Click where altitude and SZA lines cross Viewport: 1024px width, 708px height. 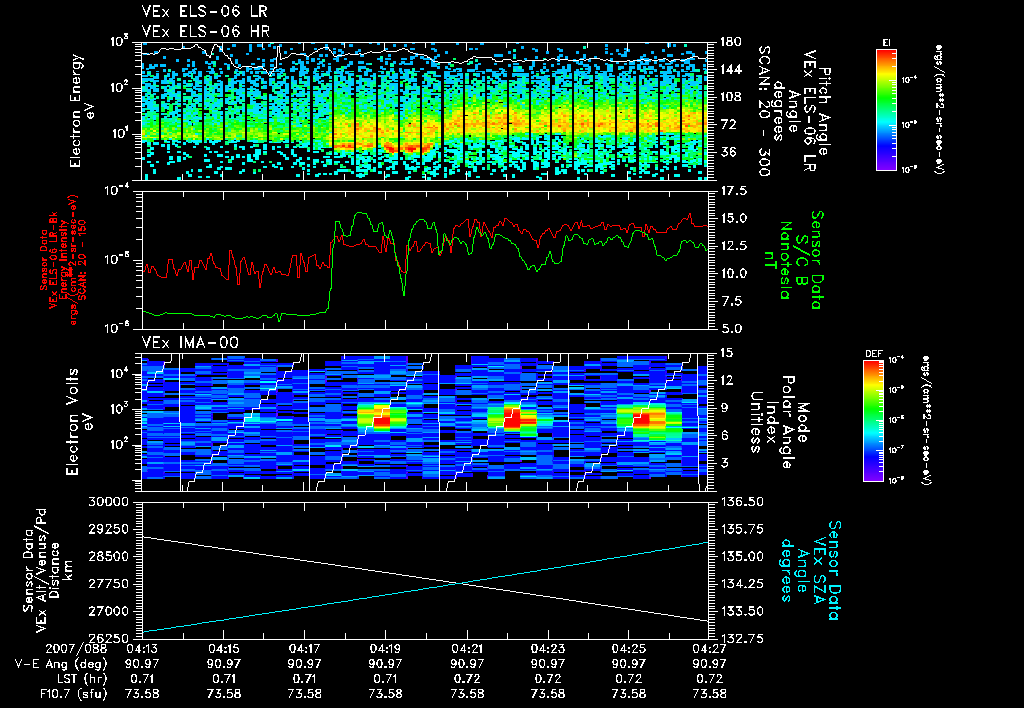point(461,583)
